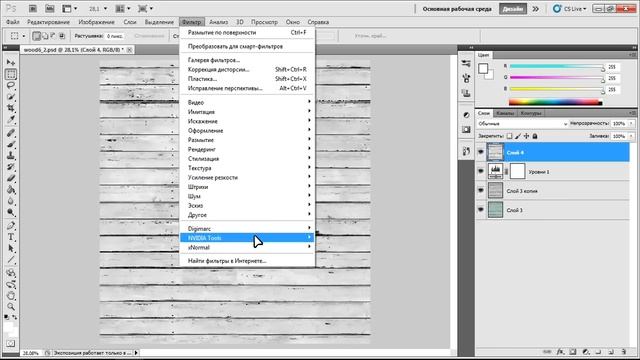Image resolution: width=640 pixels, height=360 pixels.
Task: Toggle lock transparent pixels checkbox
Action: [509, 136]
